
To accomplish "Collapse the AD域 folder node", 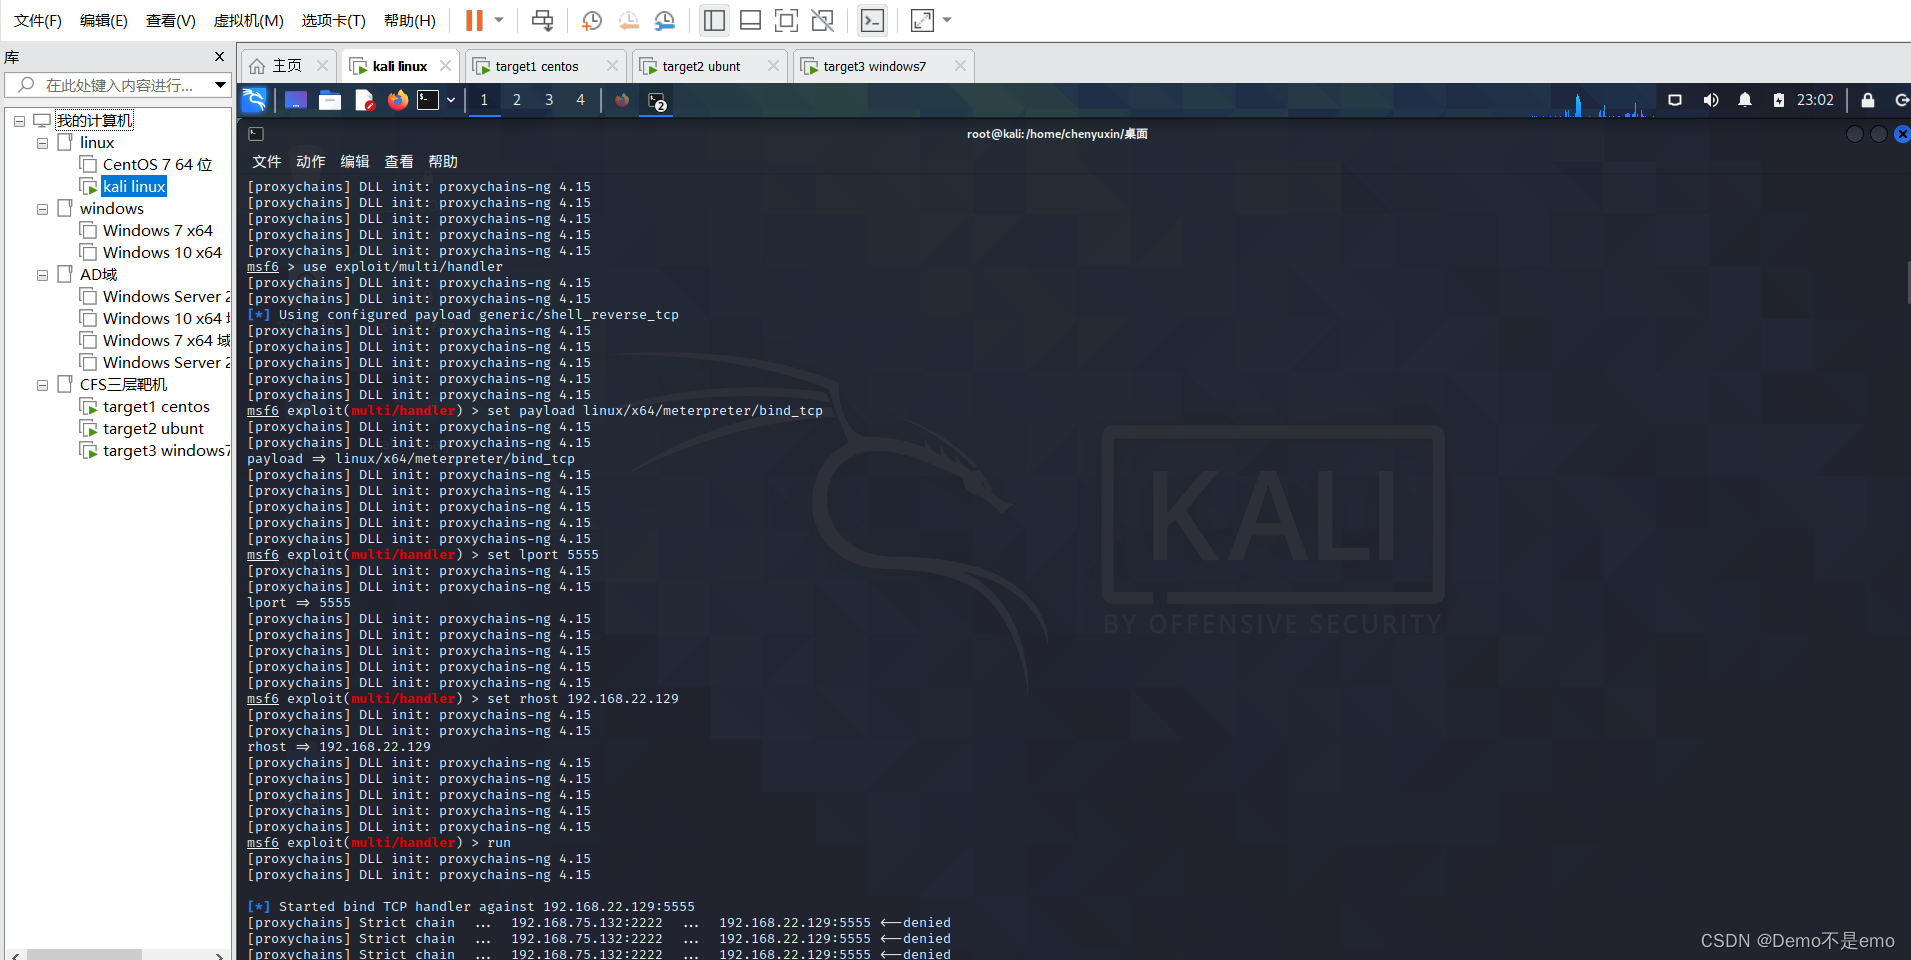I will (42, 275).
